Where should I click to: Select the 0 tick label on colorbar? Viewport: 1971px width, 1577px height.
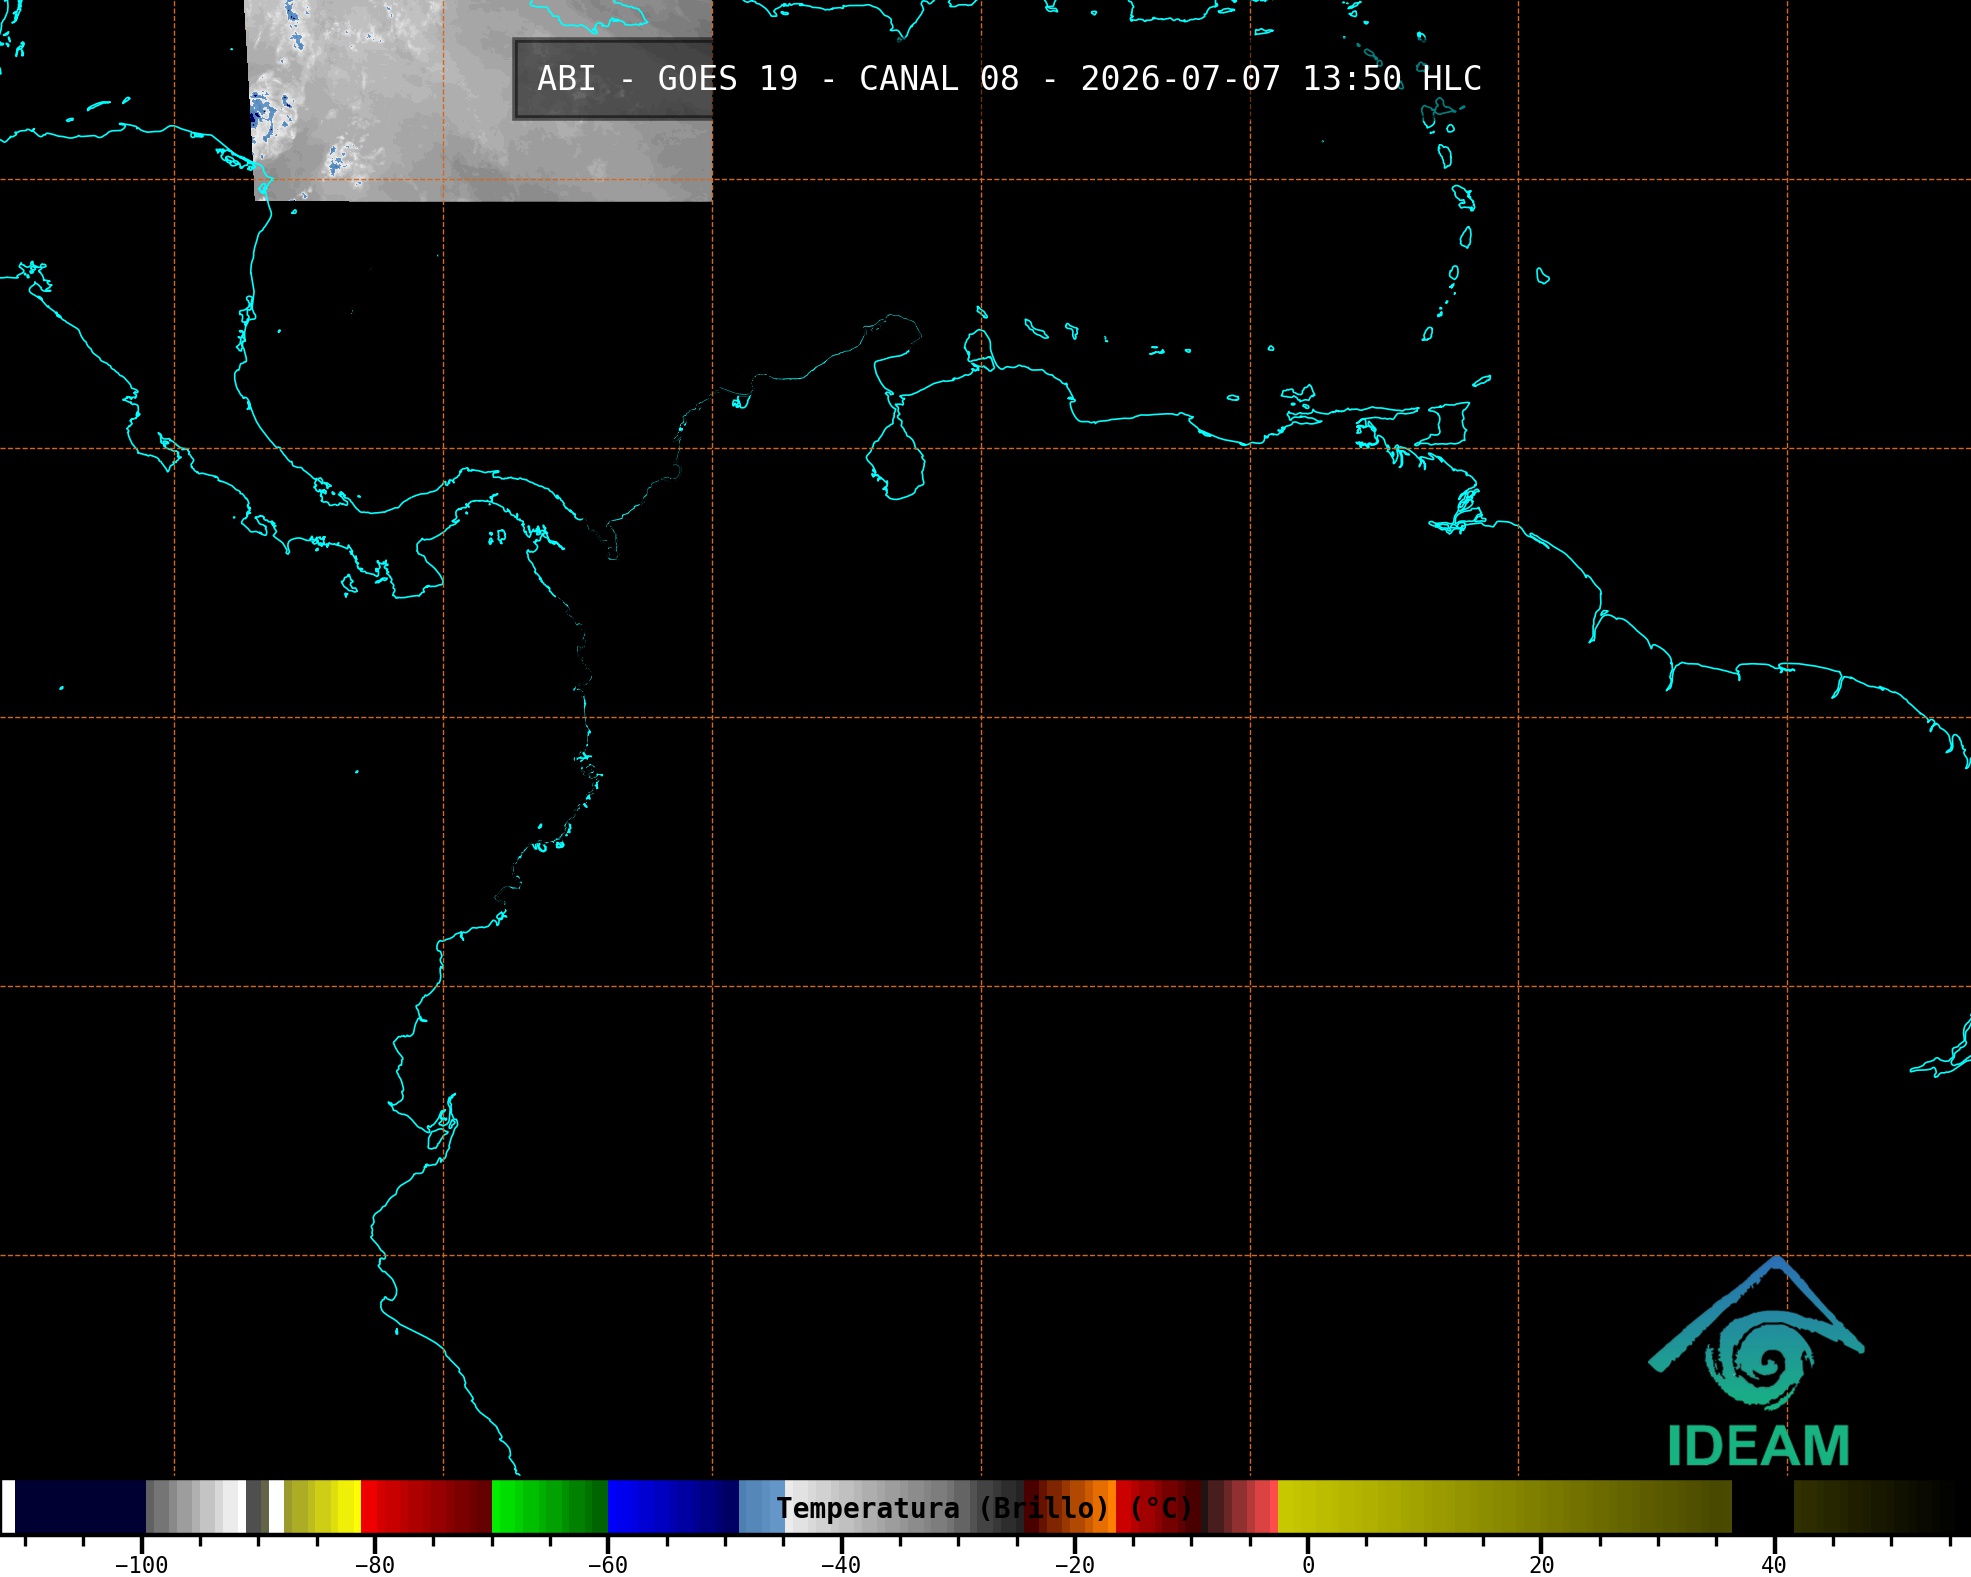(x=1308, y=1565)
